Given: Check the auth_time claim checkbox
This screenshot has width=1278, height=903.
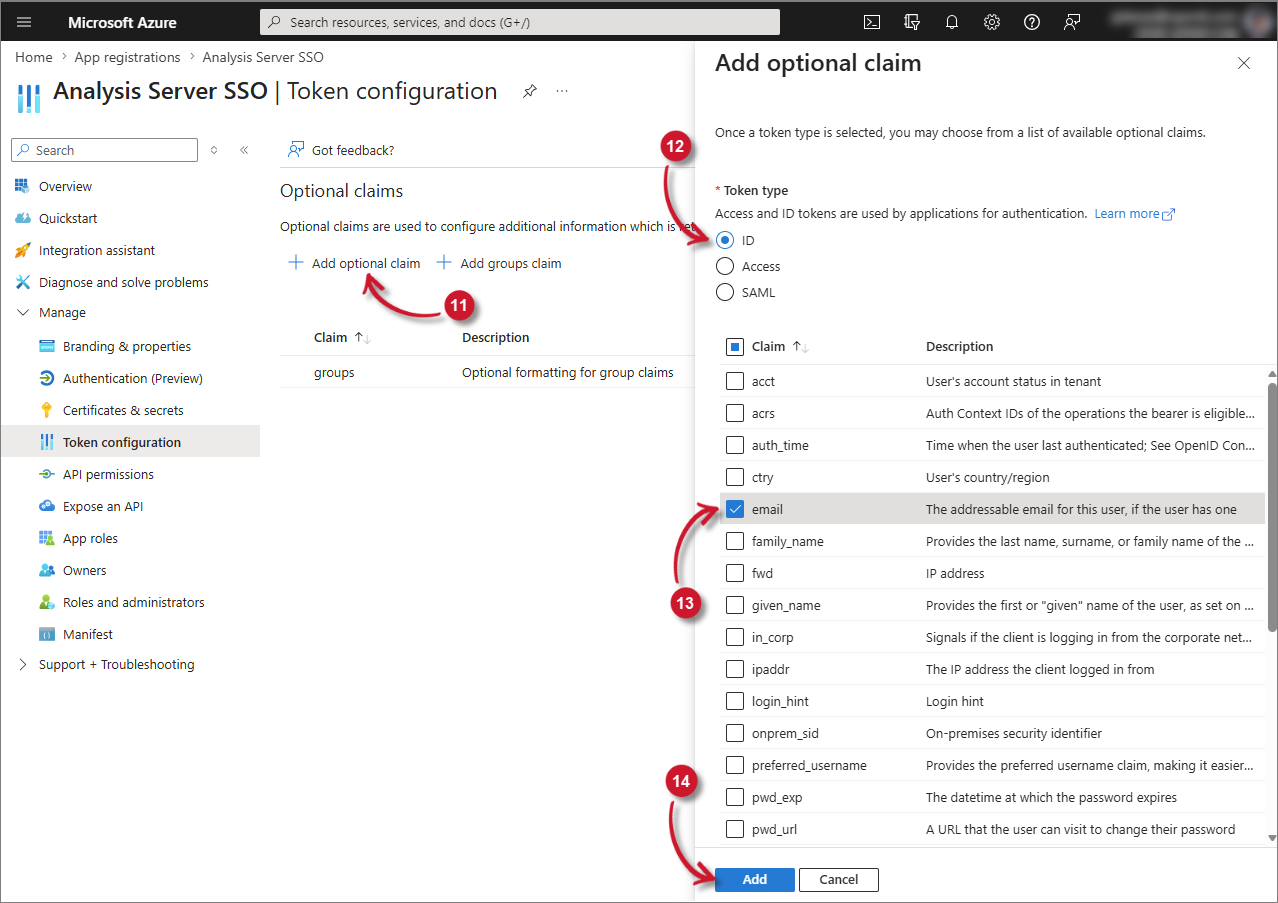Looking at the screenshot, I should (734, 445).
